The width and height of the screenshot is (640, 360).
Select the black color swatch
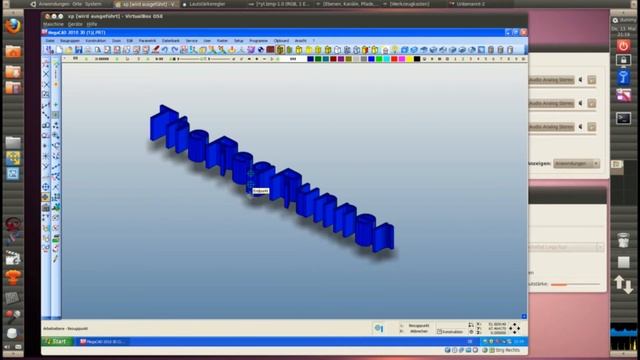417,59
